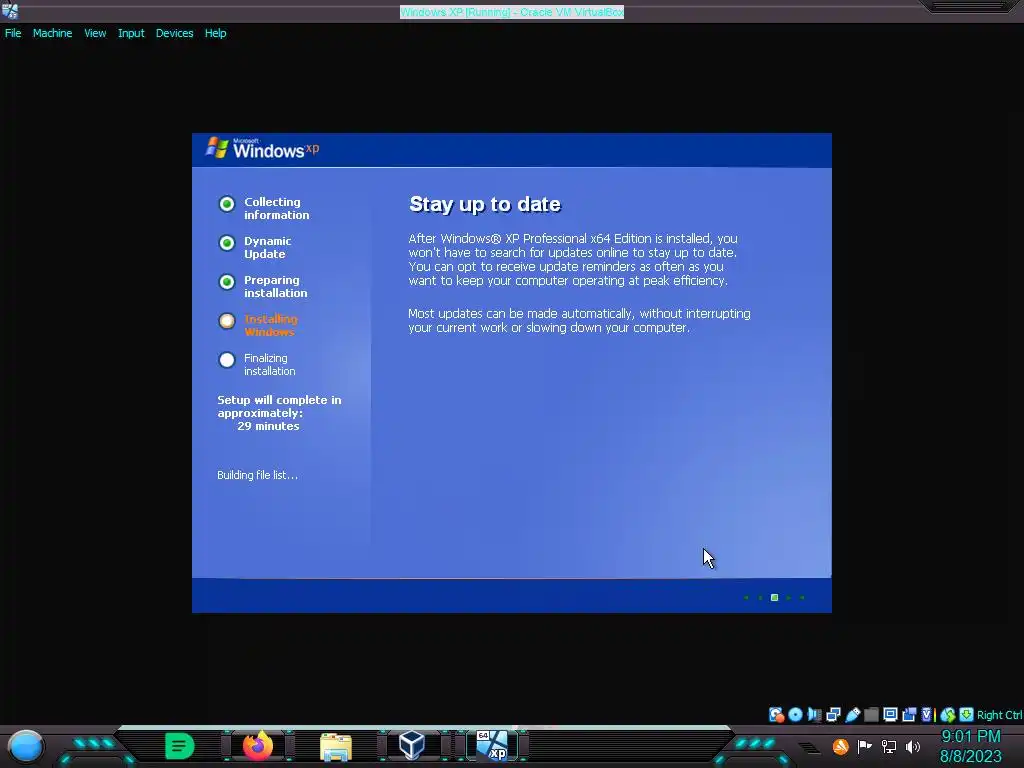The height and width of the screenshot is (768, 1024).
Task: Click the audio status icon
Action: pyautogui.click(x=814, y=714)
